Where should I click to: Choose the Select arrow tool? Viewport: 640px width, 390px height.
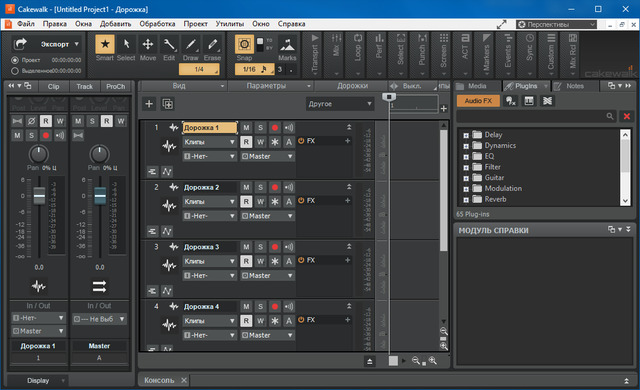[x=126, y=44]
